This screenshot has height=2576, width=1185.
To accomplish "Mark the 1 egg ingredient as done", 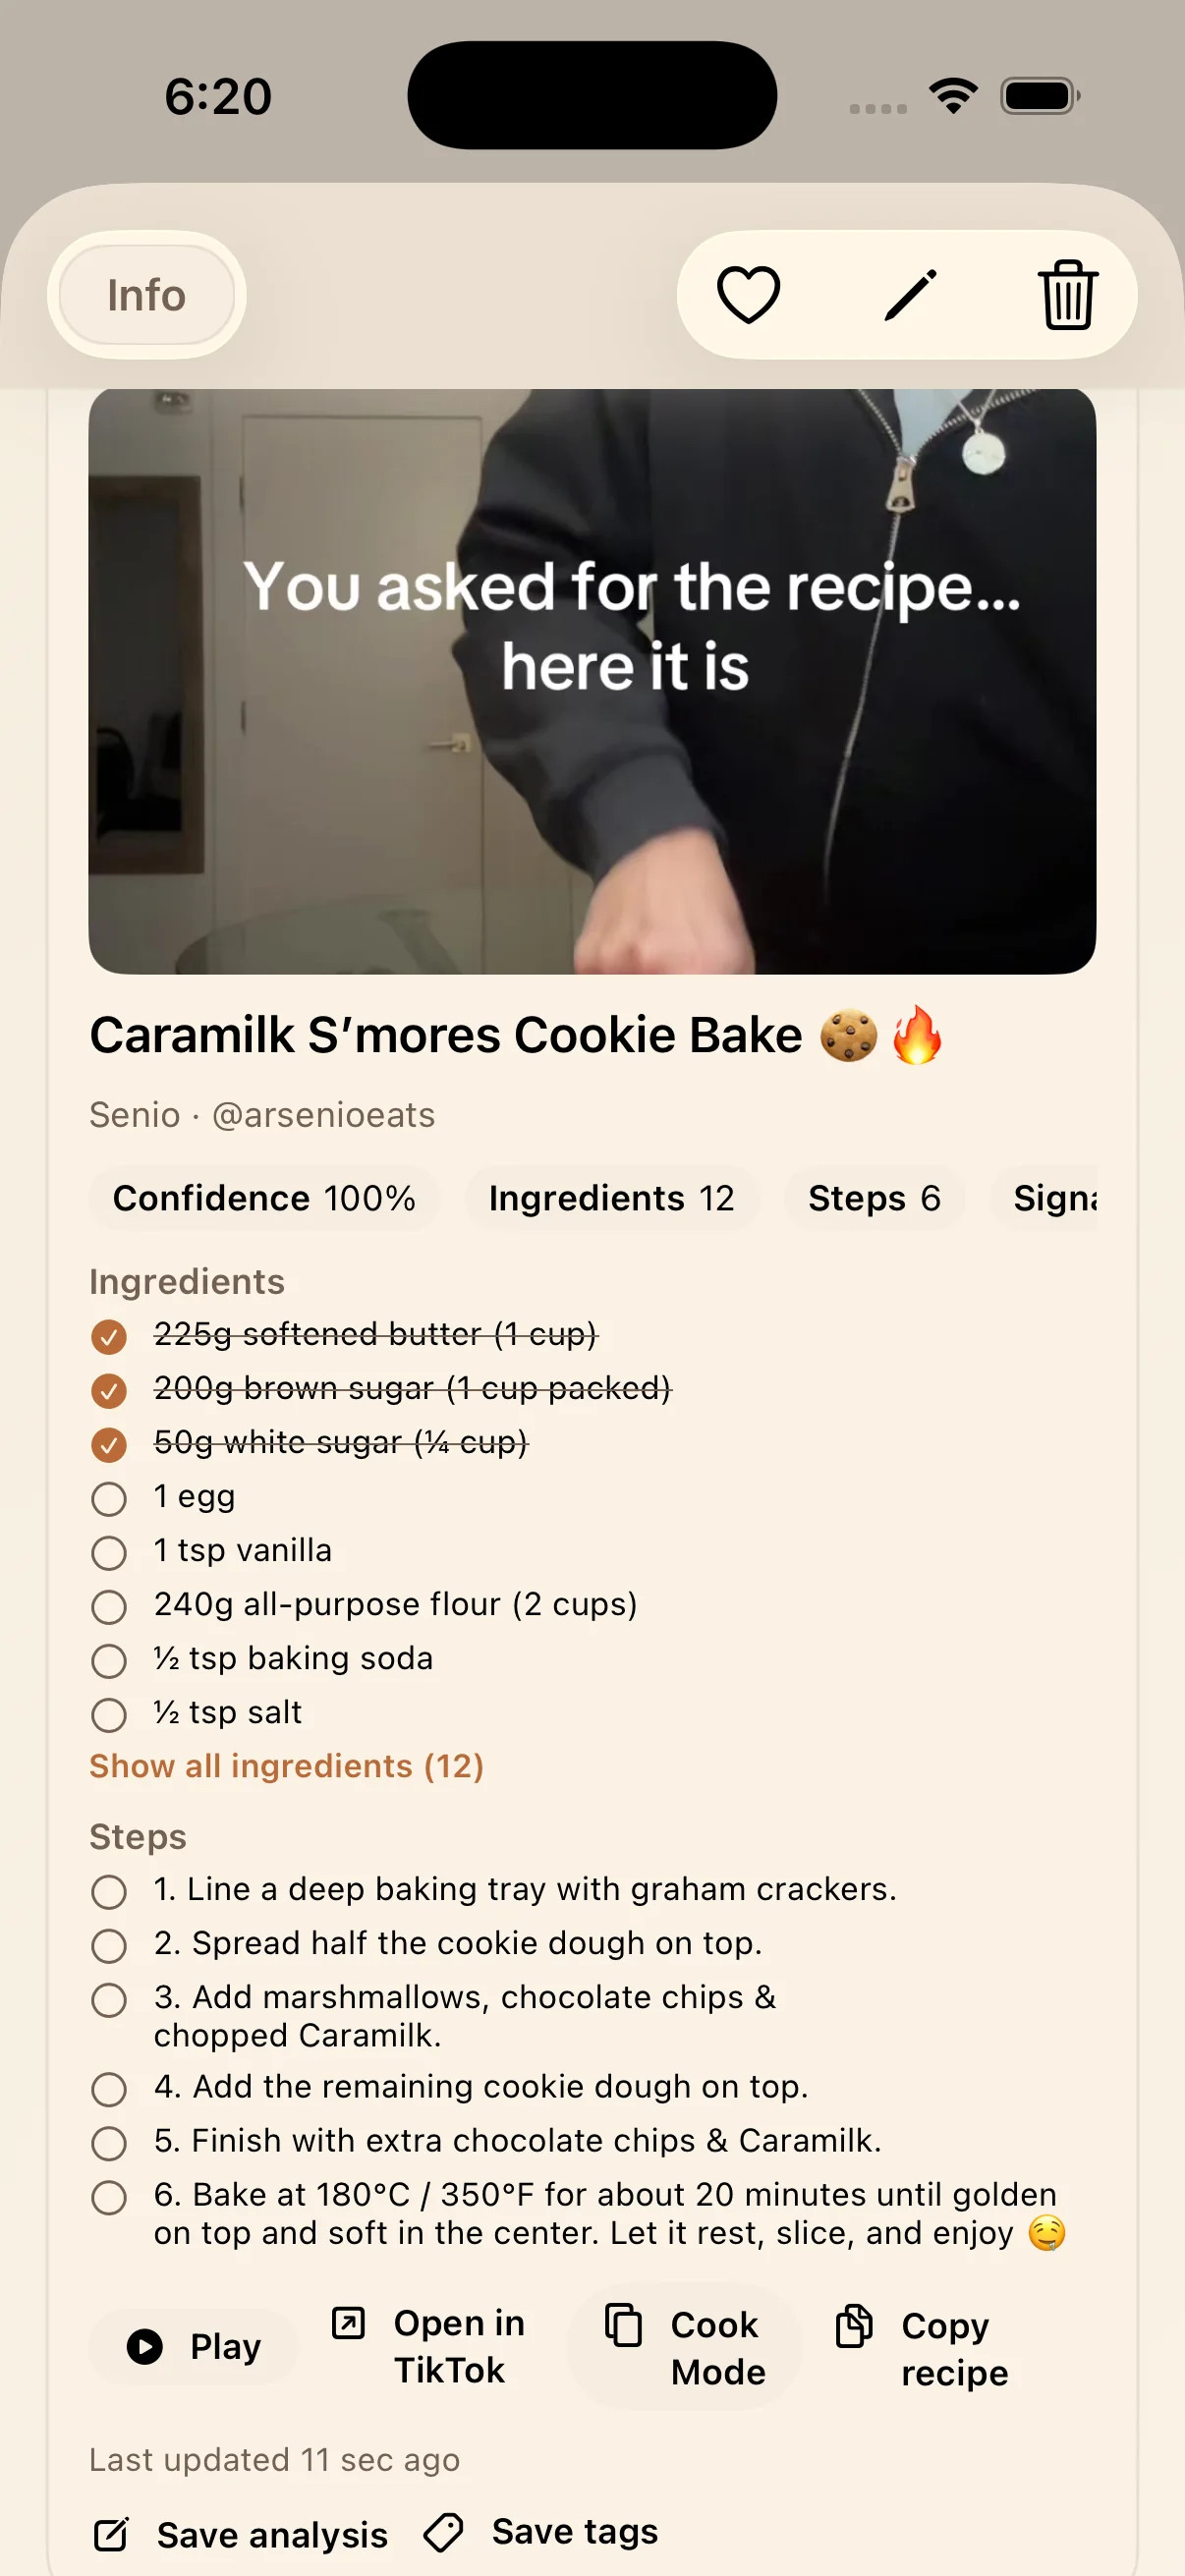I will [x=110, y=1499].
